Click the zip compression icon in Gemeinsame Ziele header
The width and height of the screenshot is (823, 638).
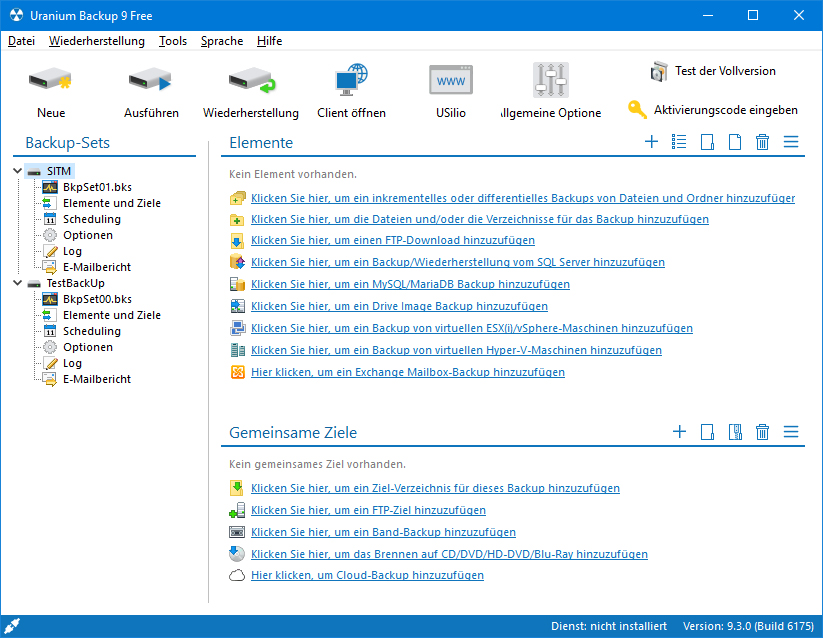coord(735,432)
